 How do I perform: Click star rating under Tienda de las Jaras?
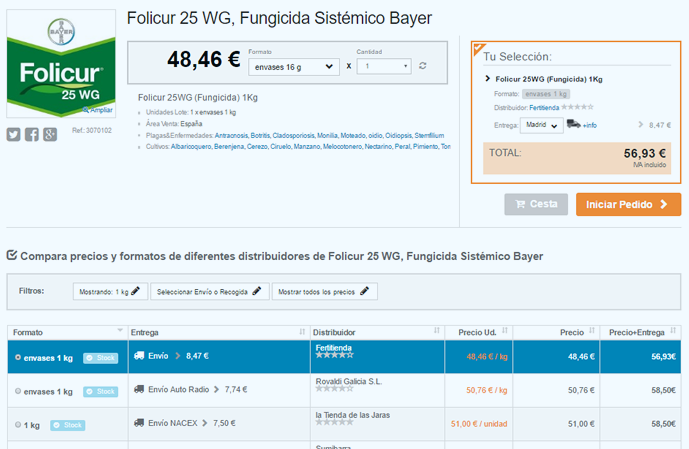click(x=334, y=422)
